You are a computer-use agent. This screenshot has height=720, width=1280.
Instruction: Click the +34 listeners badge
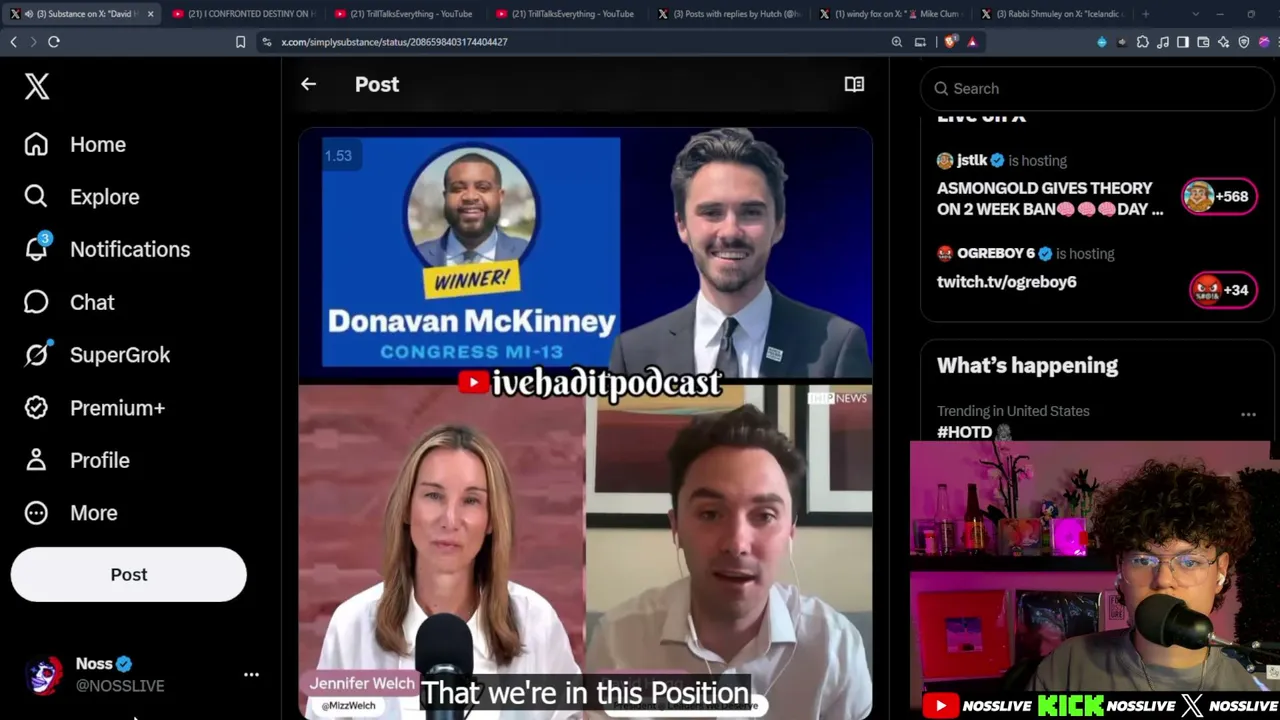tap(1223, 291)
